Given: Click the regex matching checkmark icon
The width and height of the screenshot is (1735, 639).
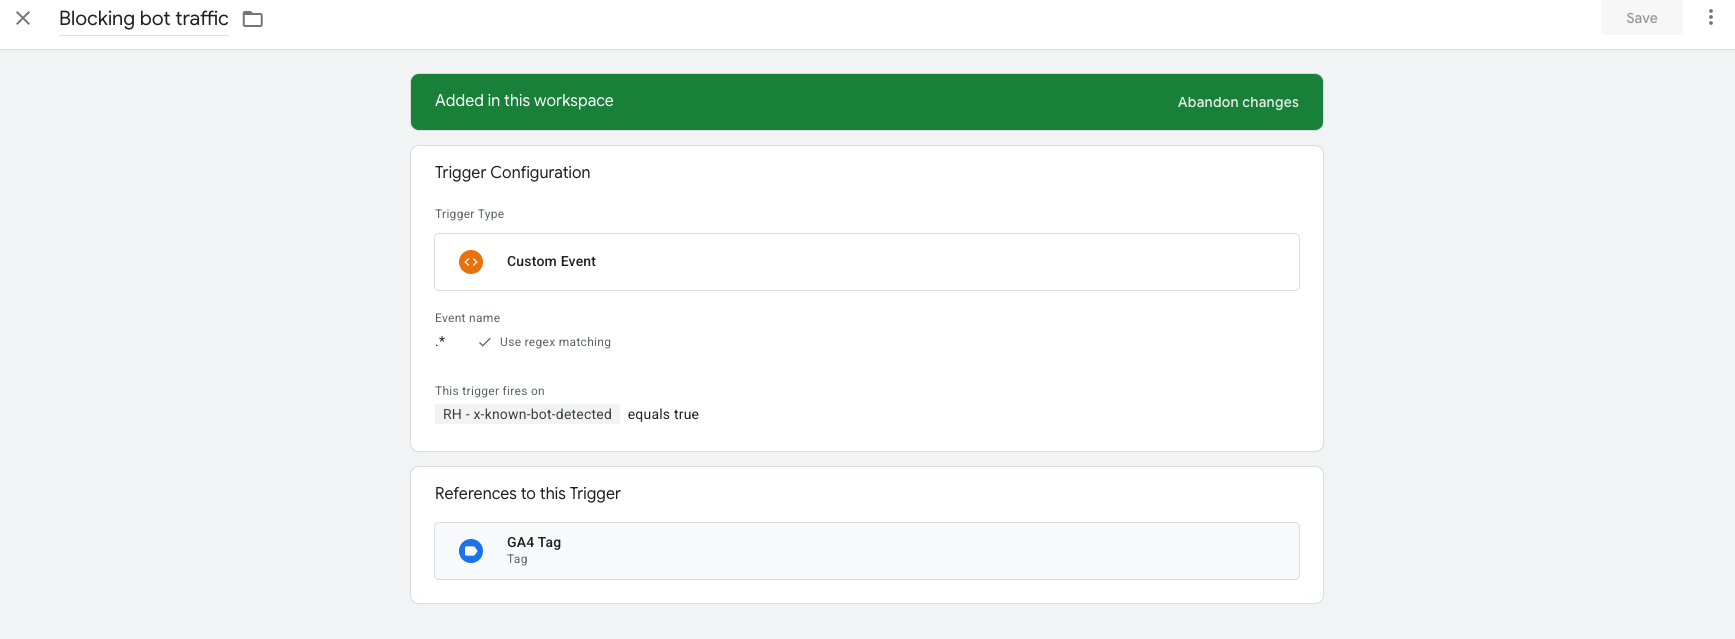Looking at the screenshot, I should 484,342.
